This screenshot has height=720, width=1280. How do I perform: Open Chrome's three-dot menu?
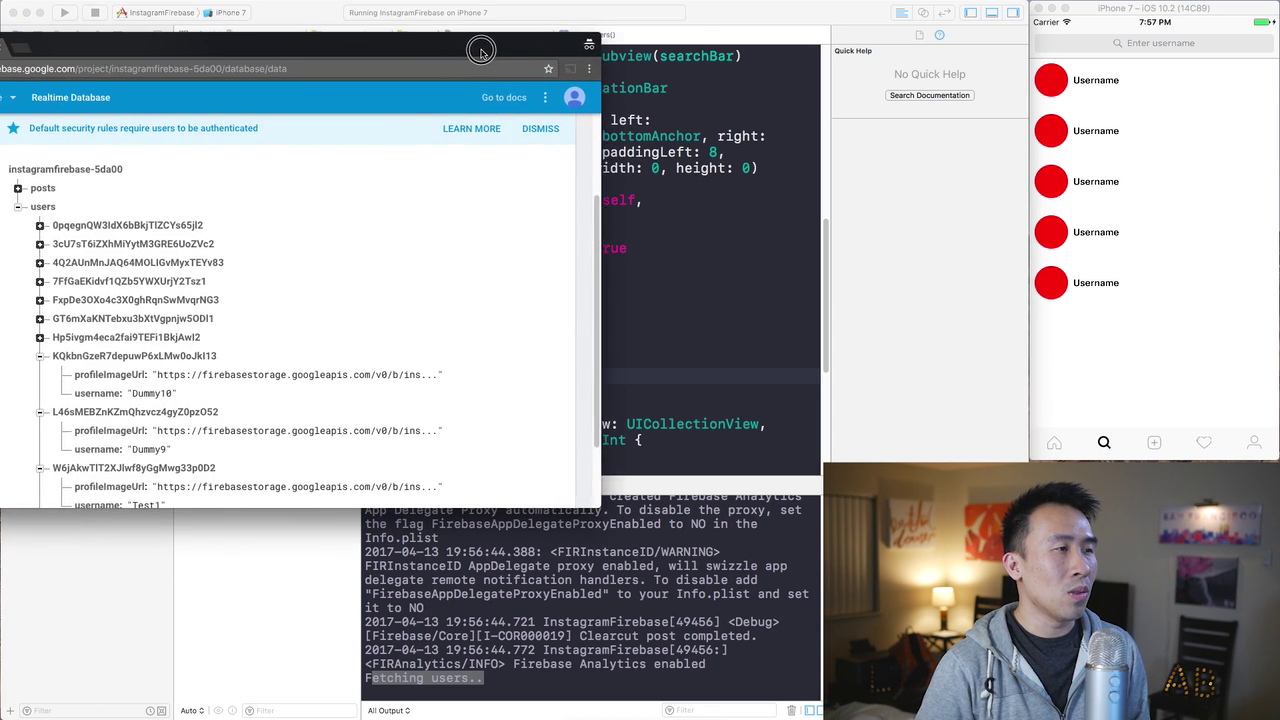589,69
